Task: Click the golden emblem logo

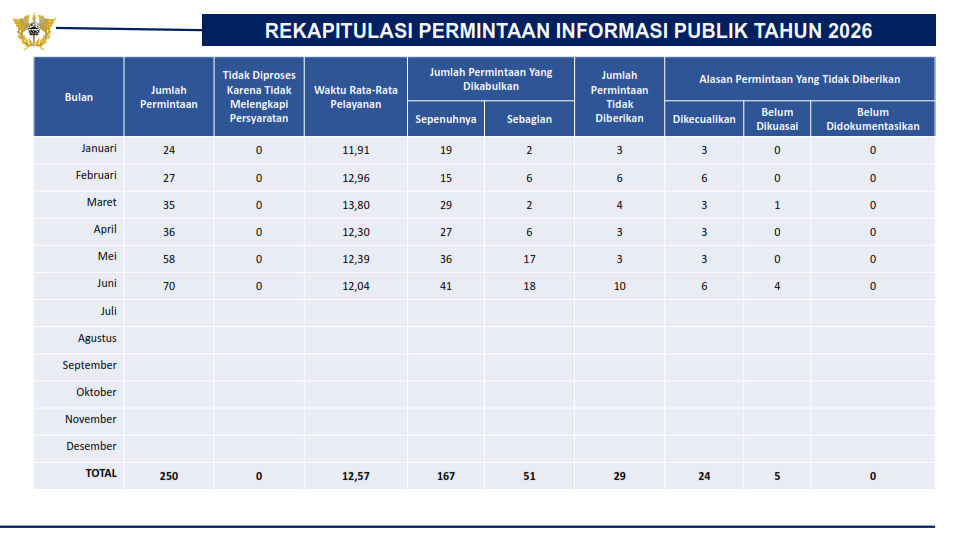Action: point(34,31)
